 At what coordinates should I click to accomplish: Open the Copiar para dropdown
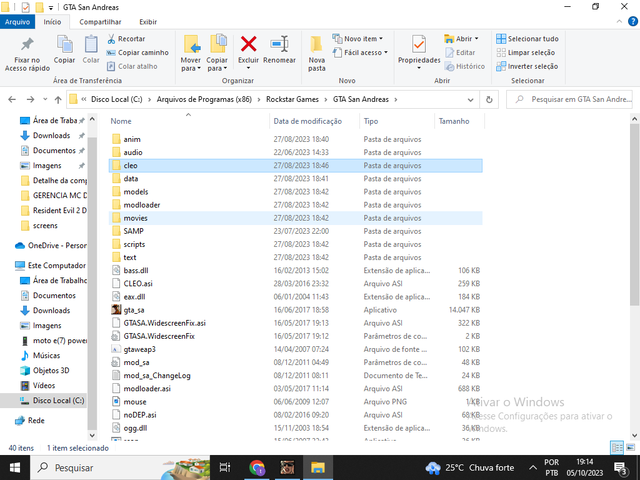217,64
